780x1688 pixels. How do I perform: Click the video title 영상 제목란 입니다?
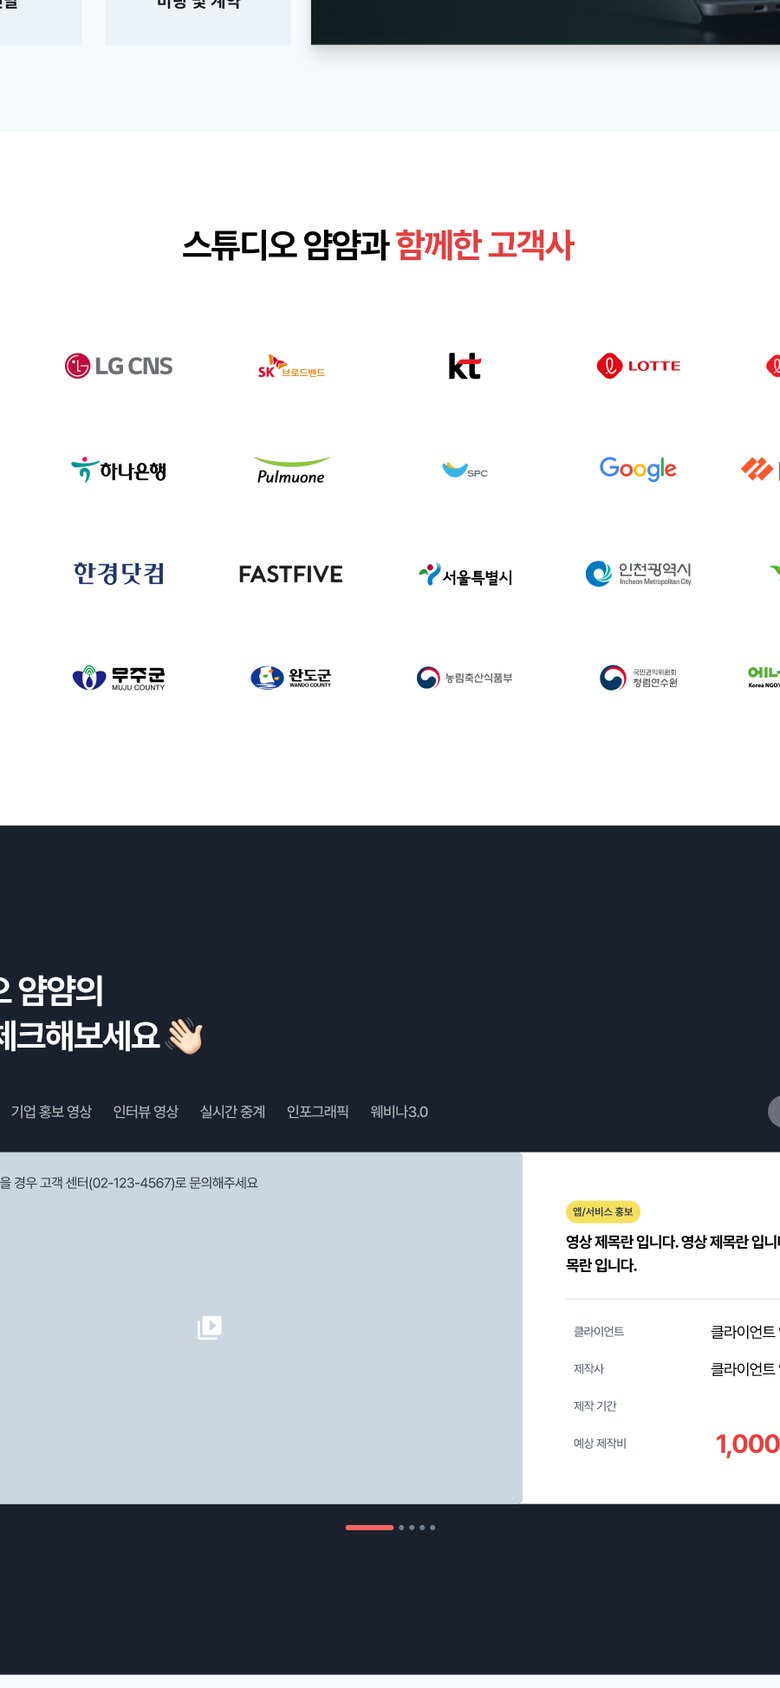point(673,1253)
